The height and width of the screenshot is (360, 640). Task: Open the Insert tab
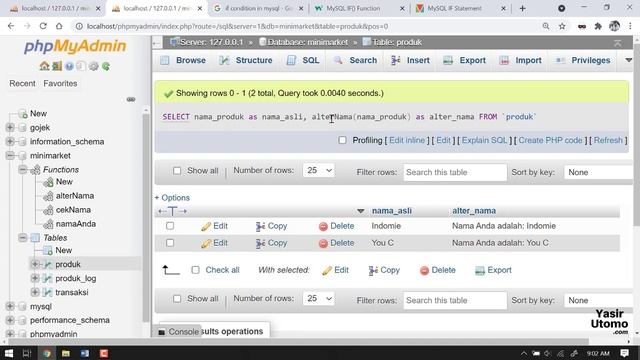point(410,60)
